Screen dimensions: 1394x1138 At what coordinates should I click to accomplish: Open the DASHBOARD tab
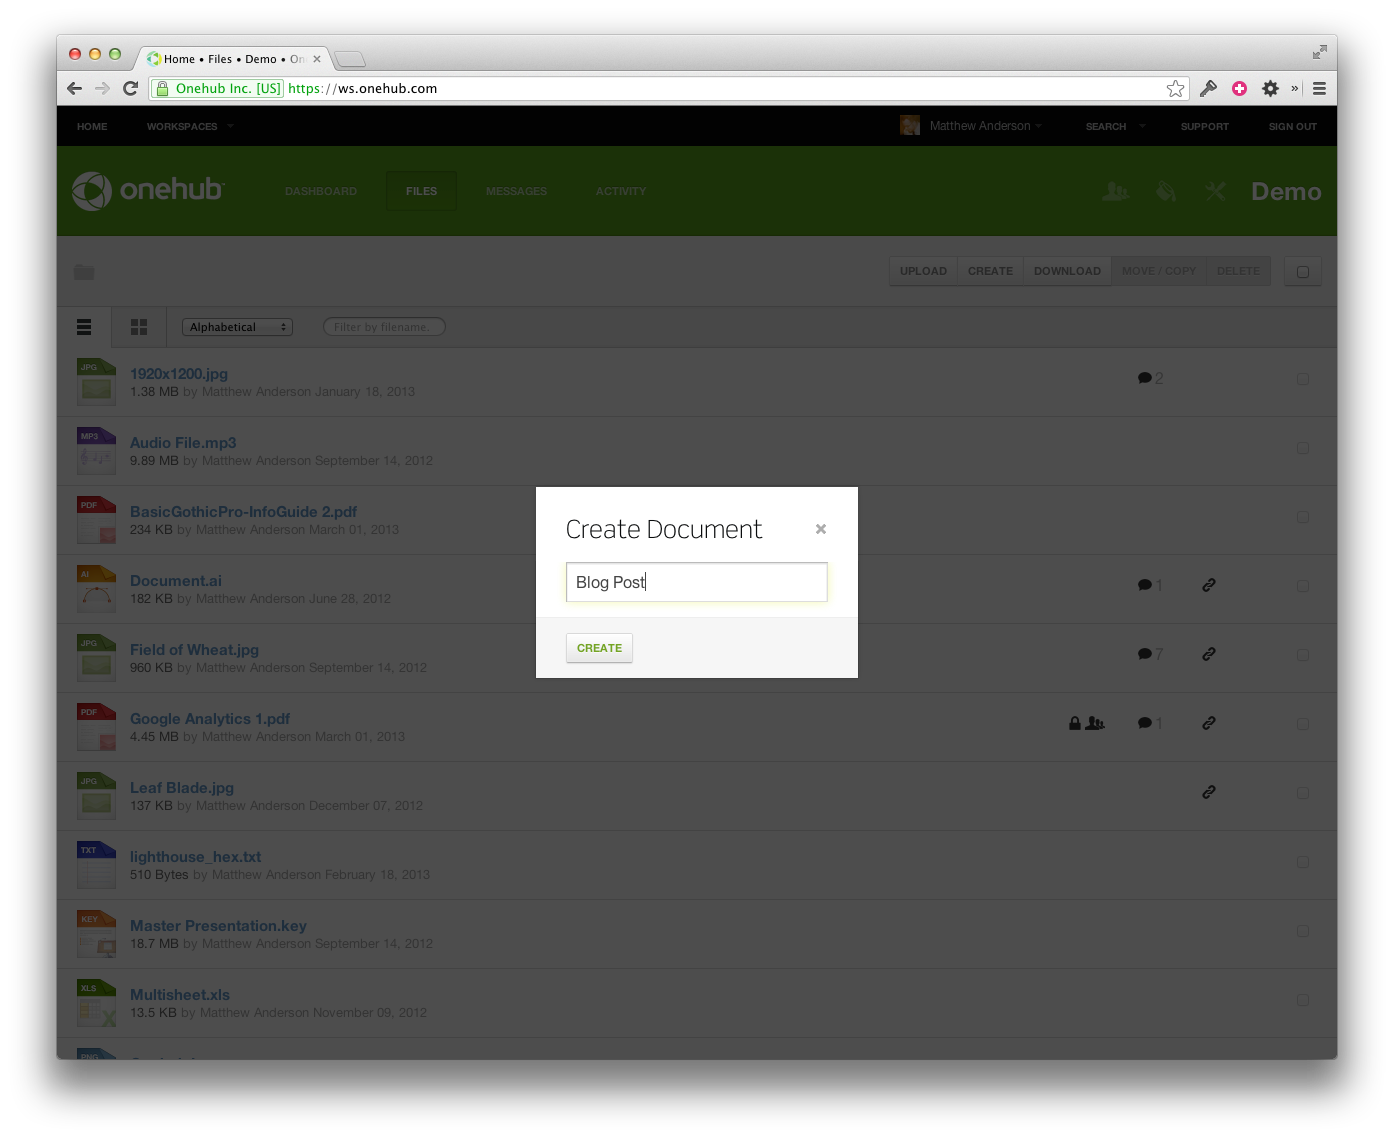click(x=320, y=191)
